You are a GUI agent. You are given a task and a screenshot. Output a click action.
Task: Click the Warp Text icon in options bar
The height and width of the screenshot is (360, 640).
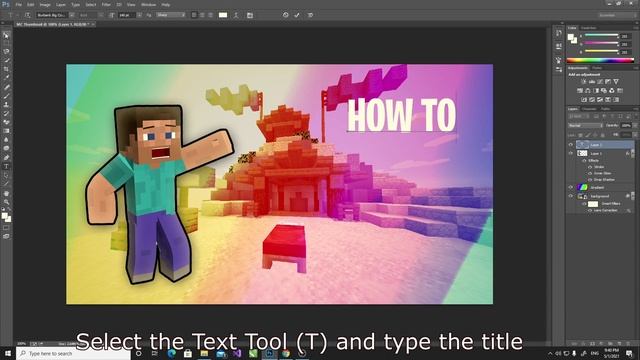(x=236, y=15)
